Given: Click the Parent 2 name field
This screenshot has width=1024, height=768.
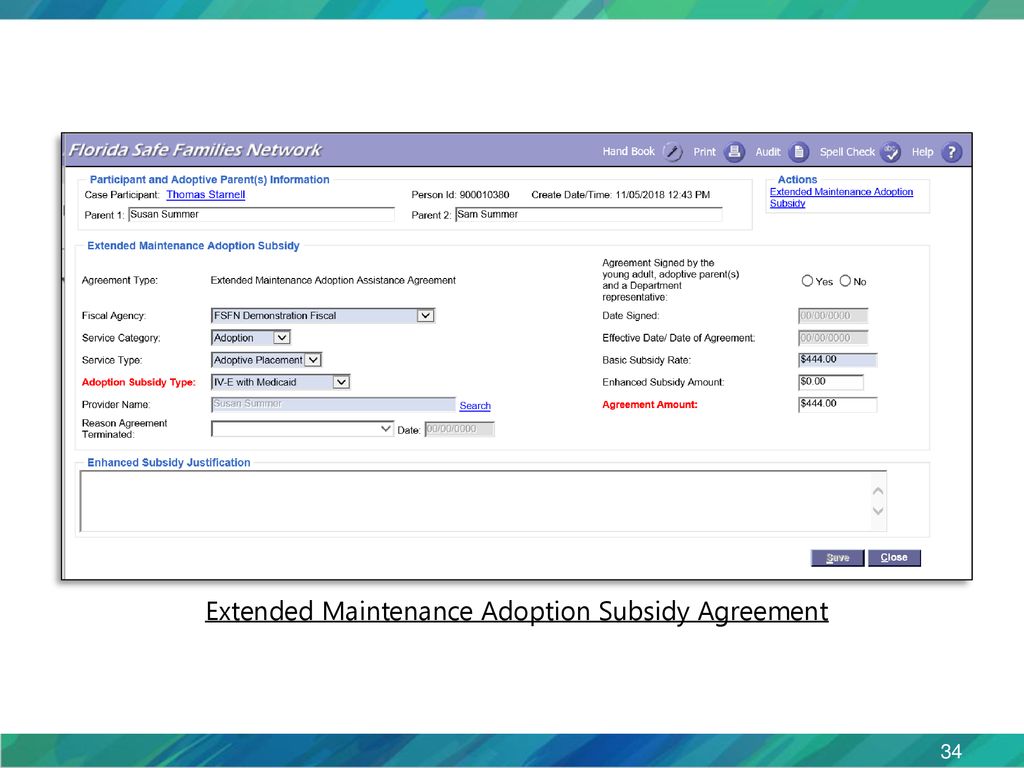Looking at the screenshot, I should [x=589, y=214].
